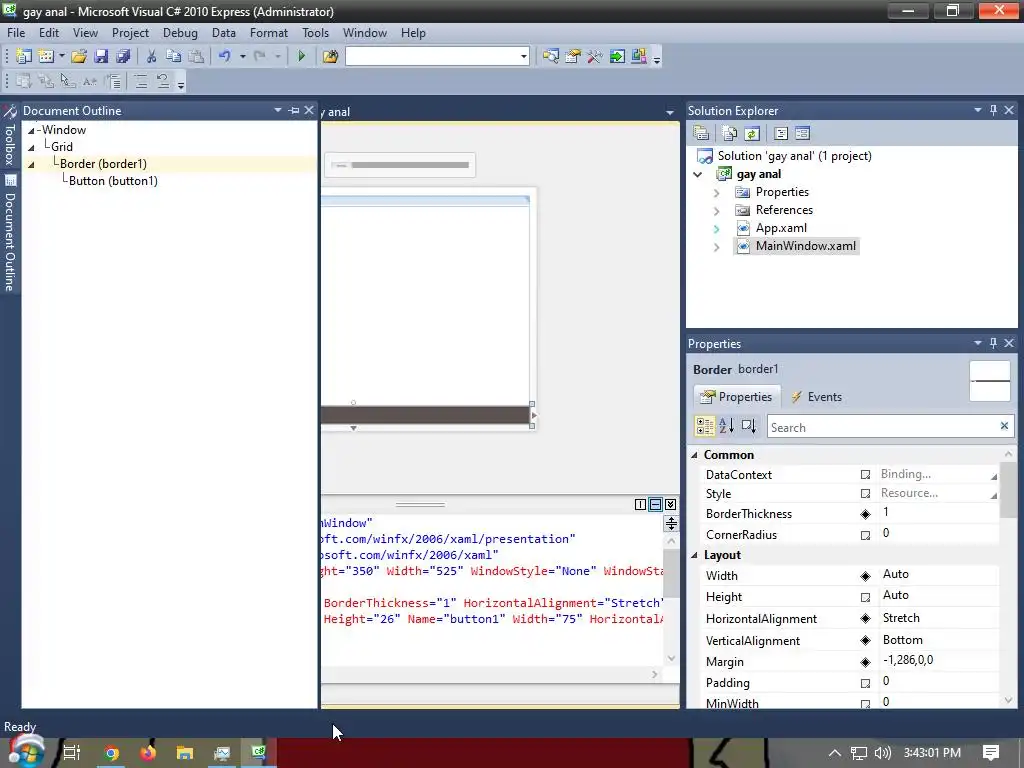Click the Extension Manager toolbar icon
This screenshot has height=768, width=1024.
tap(639, 57)
